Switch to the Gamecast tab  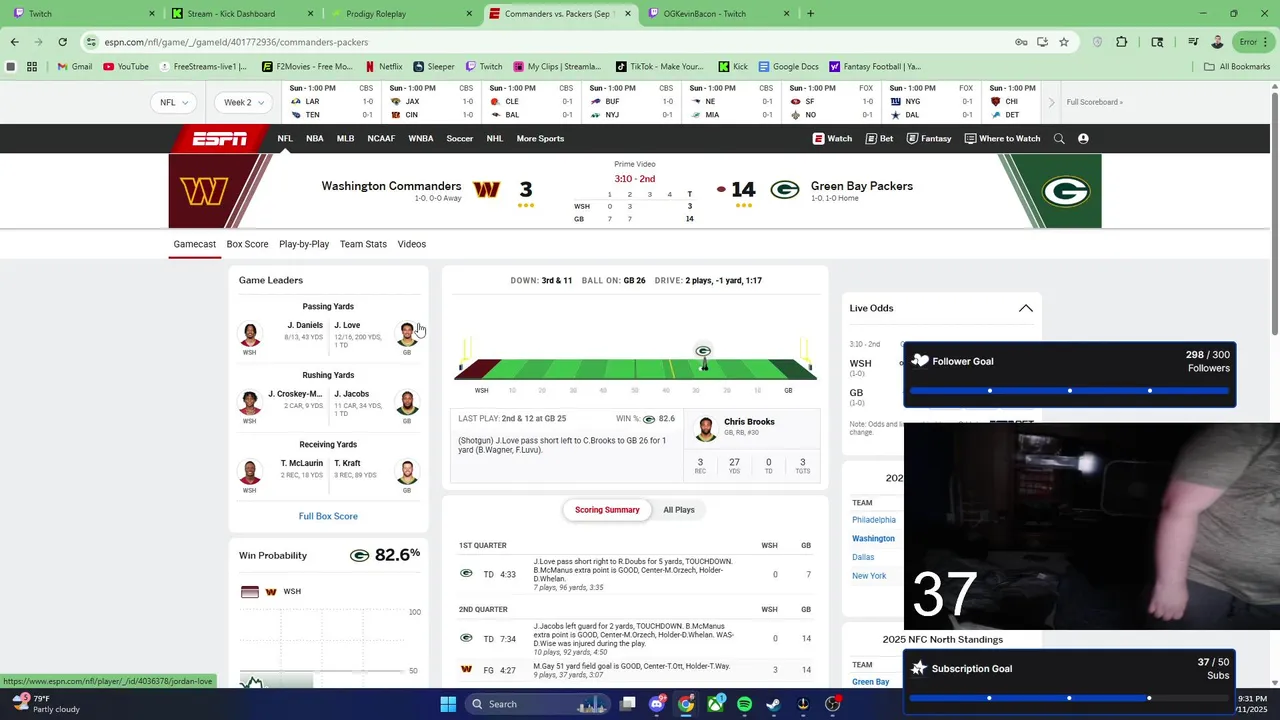pyautogui.click(x=195, y=244)
